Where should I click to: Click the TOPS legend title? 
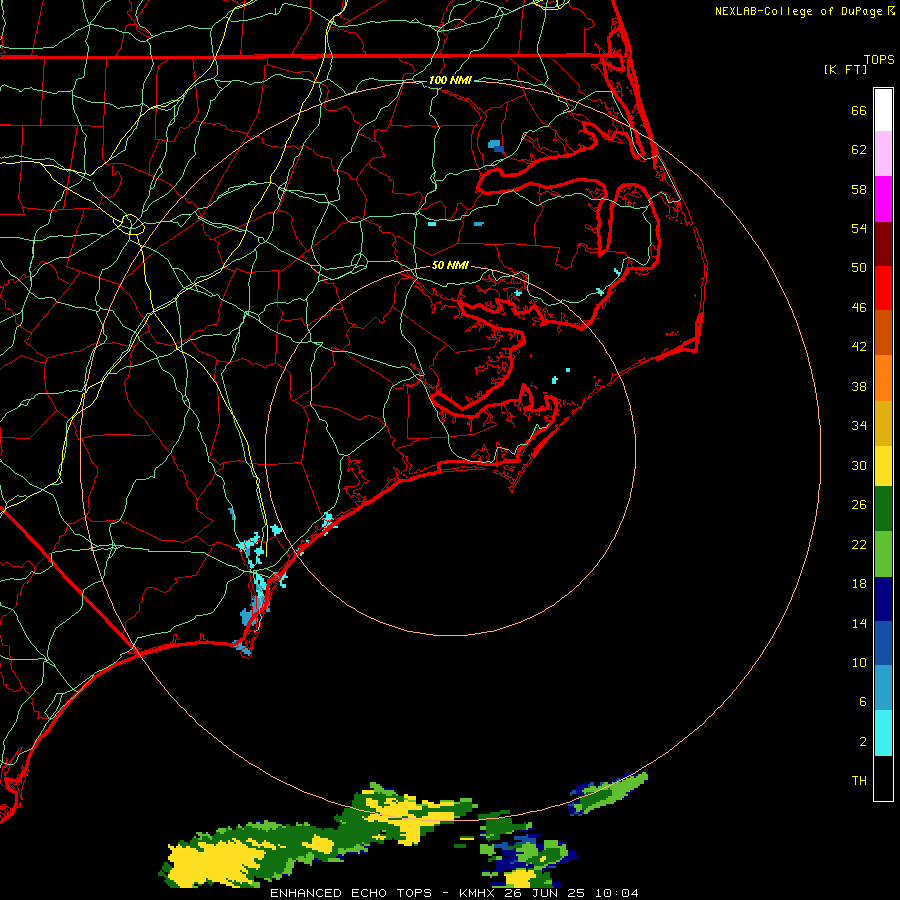click(x=879, y=60)
